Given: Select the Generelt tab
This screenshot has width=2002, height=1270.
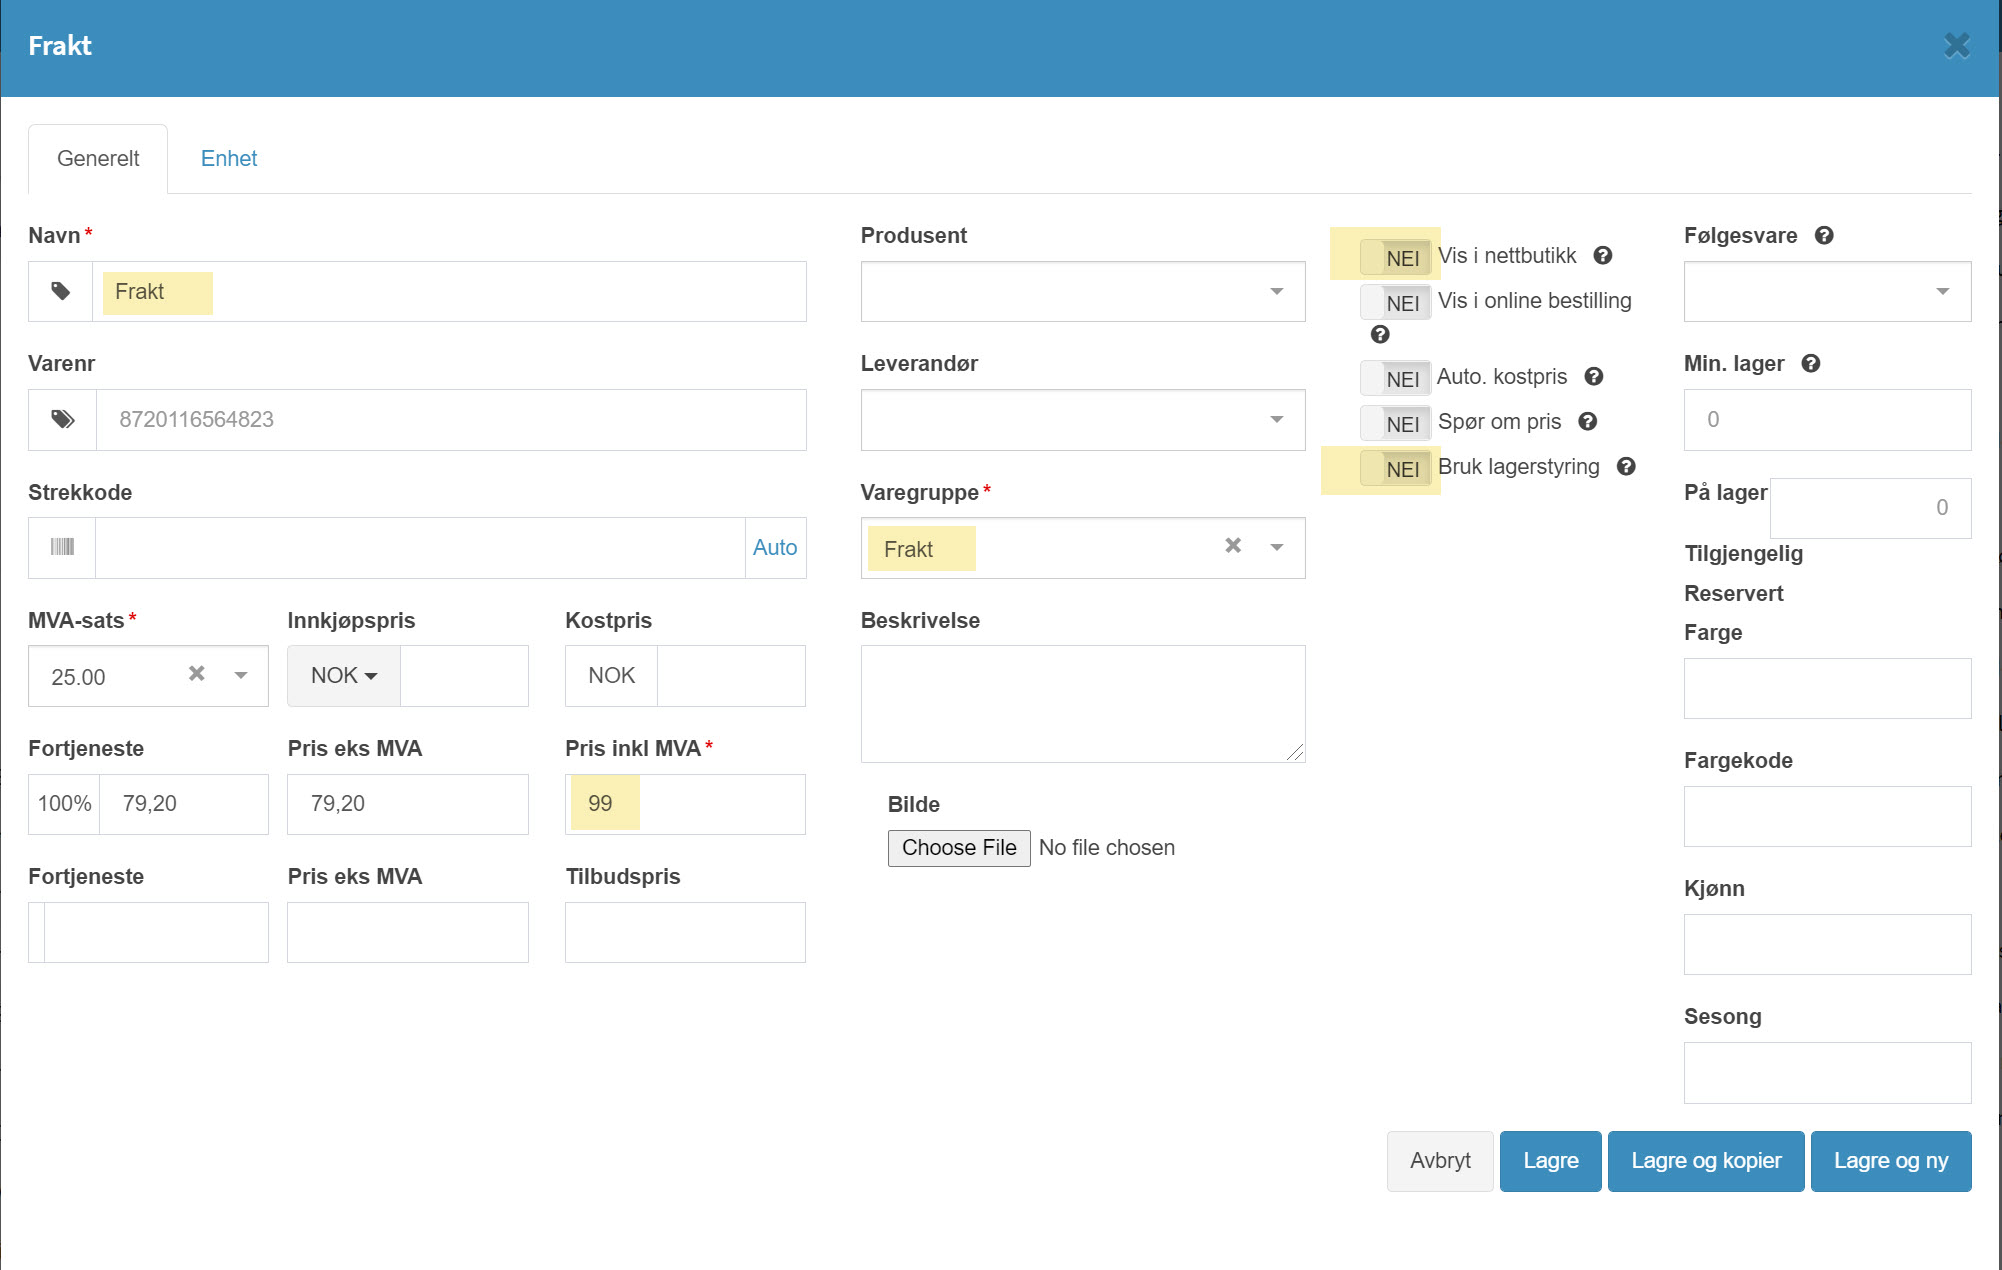Looking at the screenshot, I should (x=98, y=159).
